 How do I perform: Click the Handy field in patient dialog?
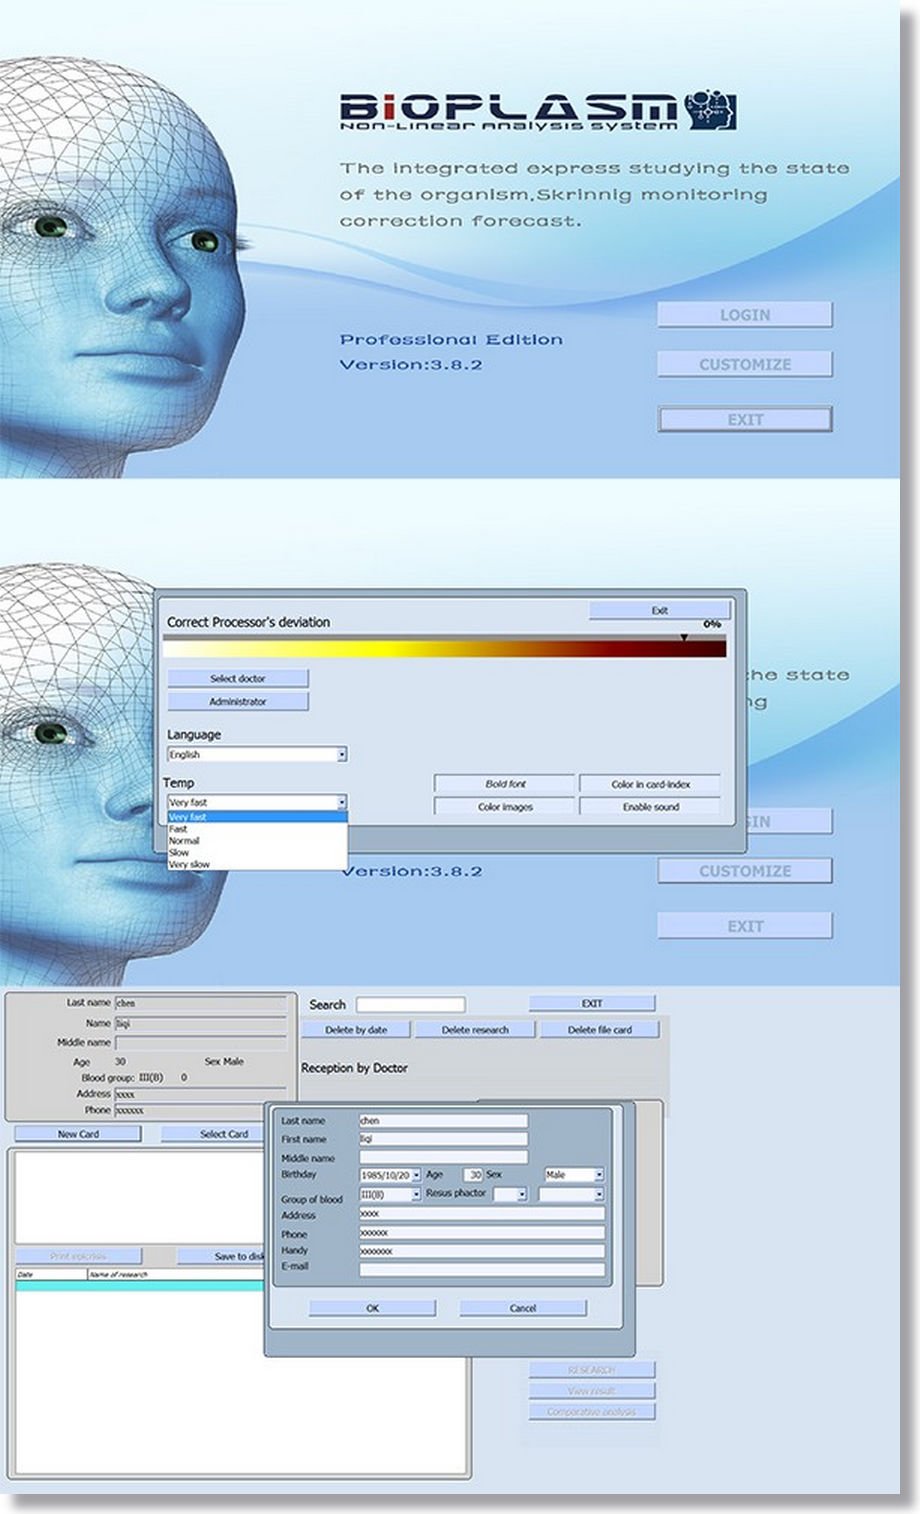(482, 1251)
